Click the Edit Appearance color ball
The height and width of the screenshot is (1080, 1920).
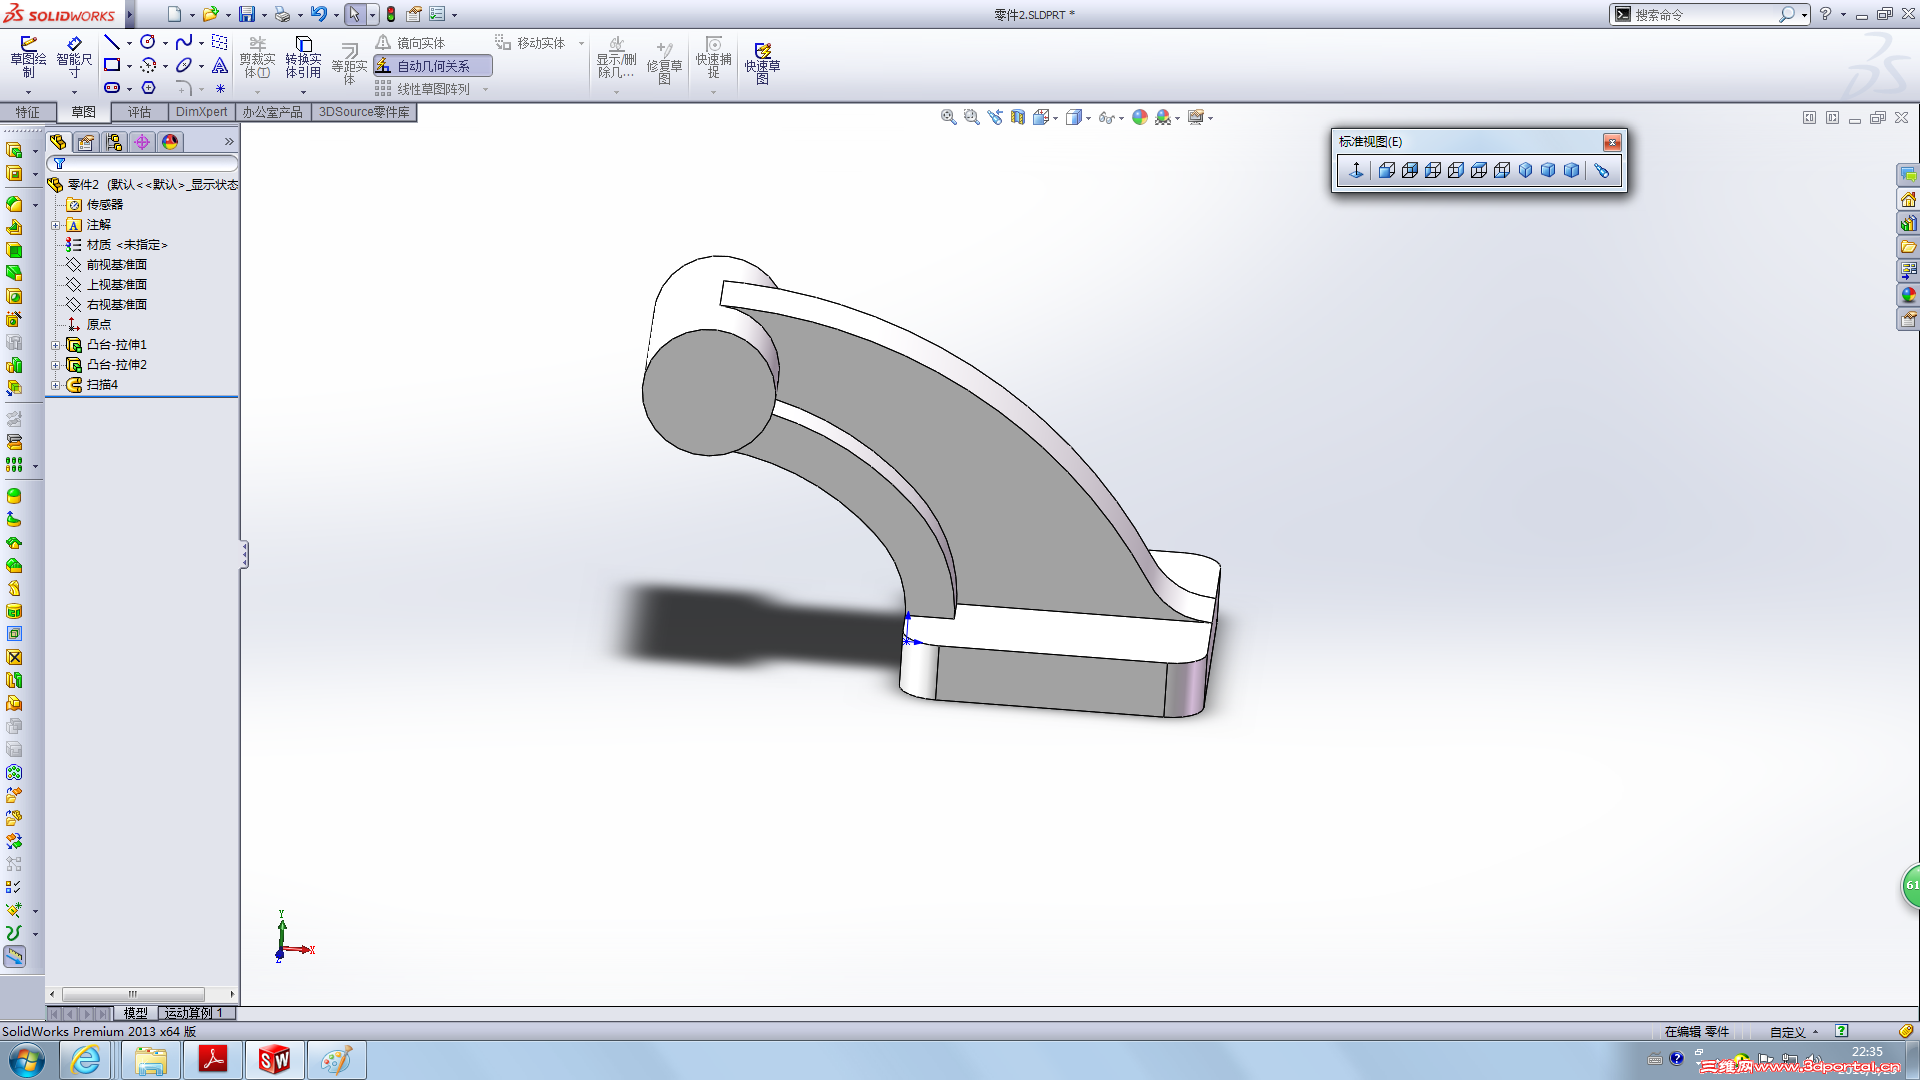click(1140, 118)
